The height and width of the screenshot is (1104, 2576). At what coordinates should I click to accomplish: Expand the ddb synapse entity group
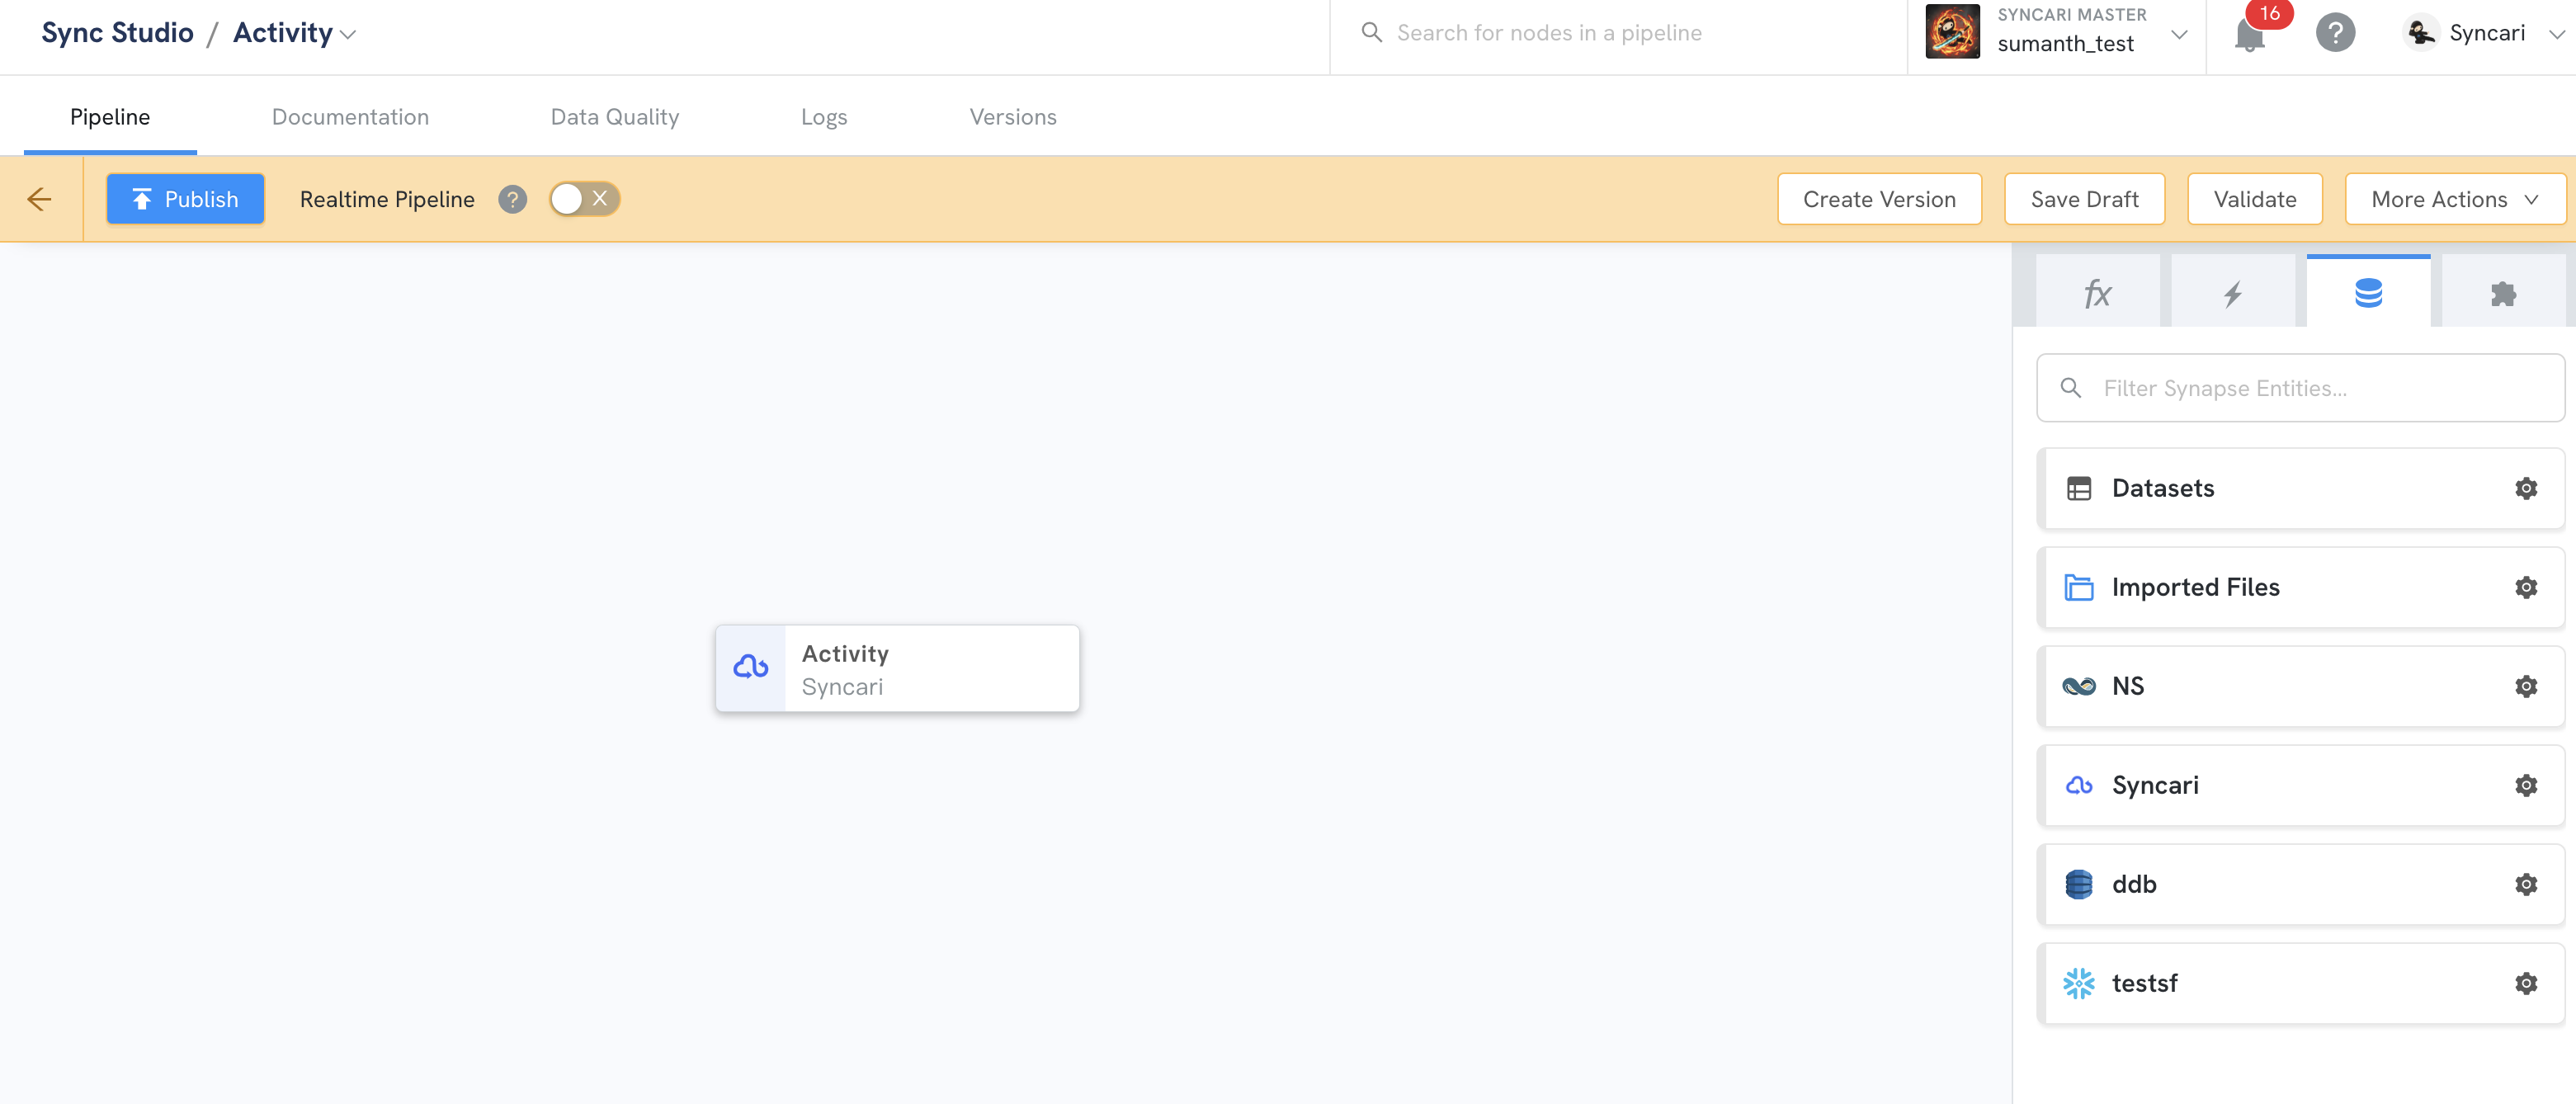[2300, 884]
